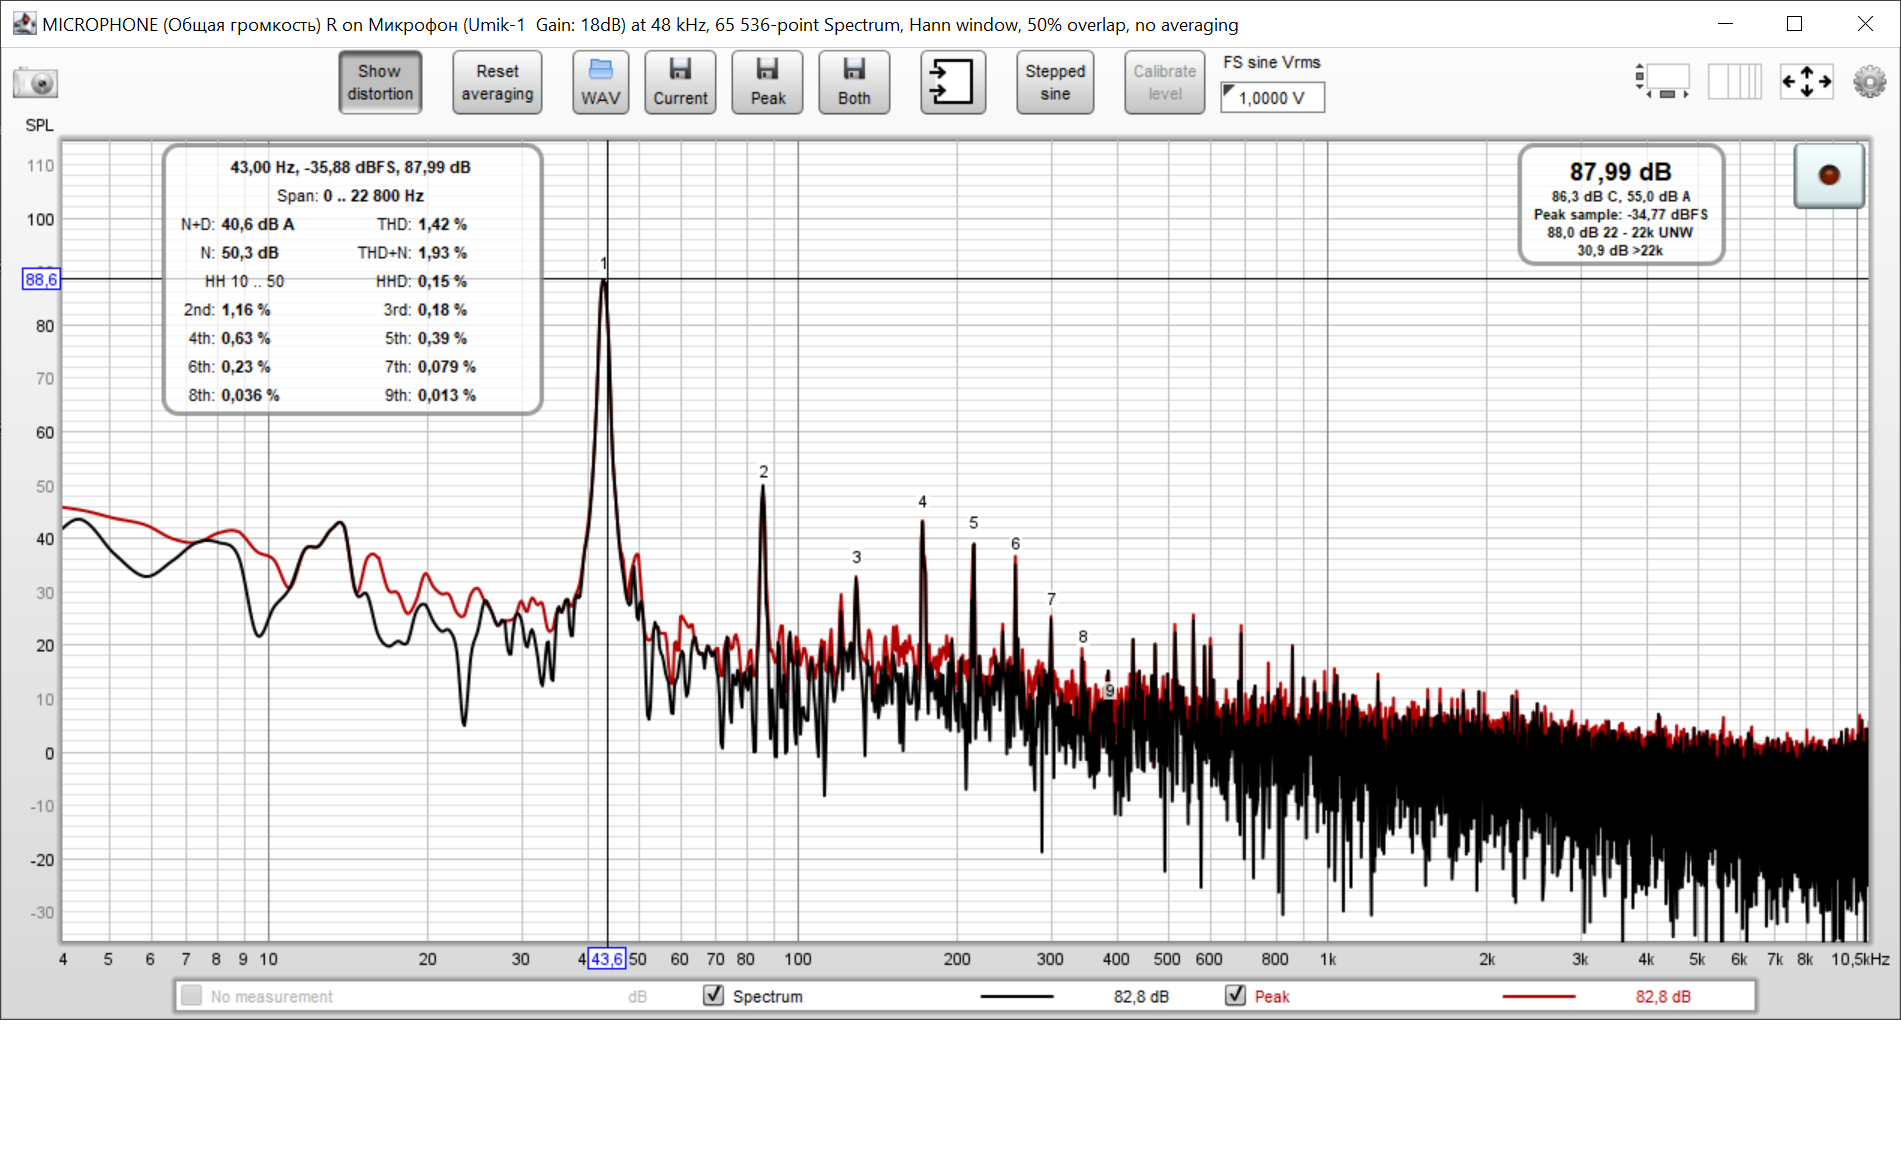This screenshot has width=1901, height=1152.
Task: Uncheck the Spectrum trace checkbox
Action: (713, 995)
